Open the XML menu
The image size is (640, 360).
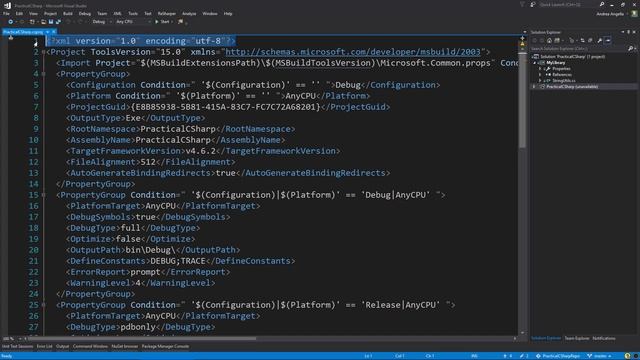[118, 13]
